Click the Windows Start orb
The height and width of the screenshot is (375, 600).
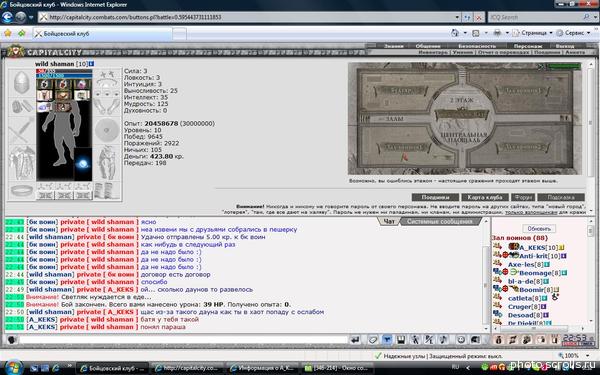coord(14,367)
